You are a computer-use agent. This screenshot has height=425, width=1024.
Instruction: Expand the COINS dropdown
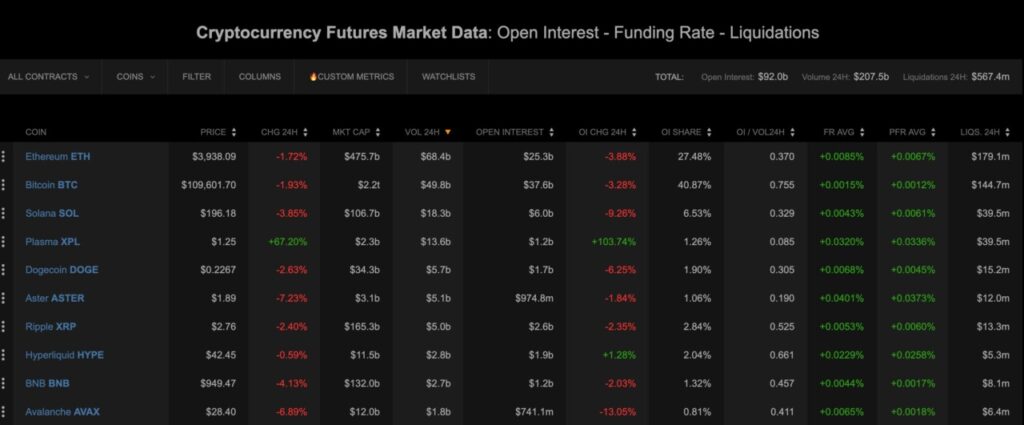pos(135,76)
